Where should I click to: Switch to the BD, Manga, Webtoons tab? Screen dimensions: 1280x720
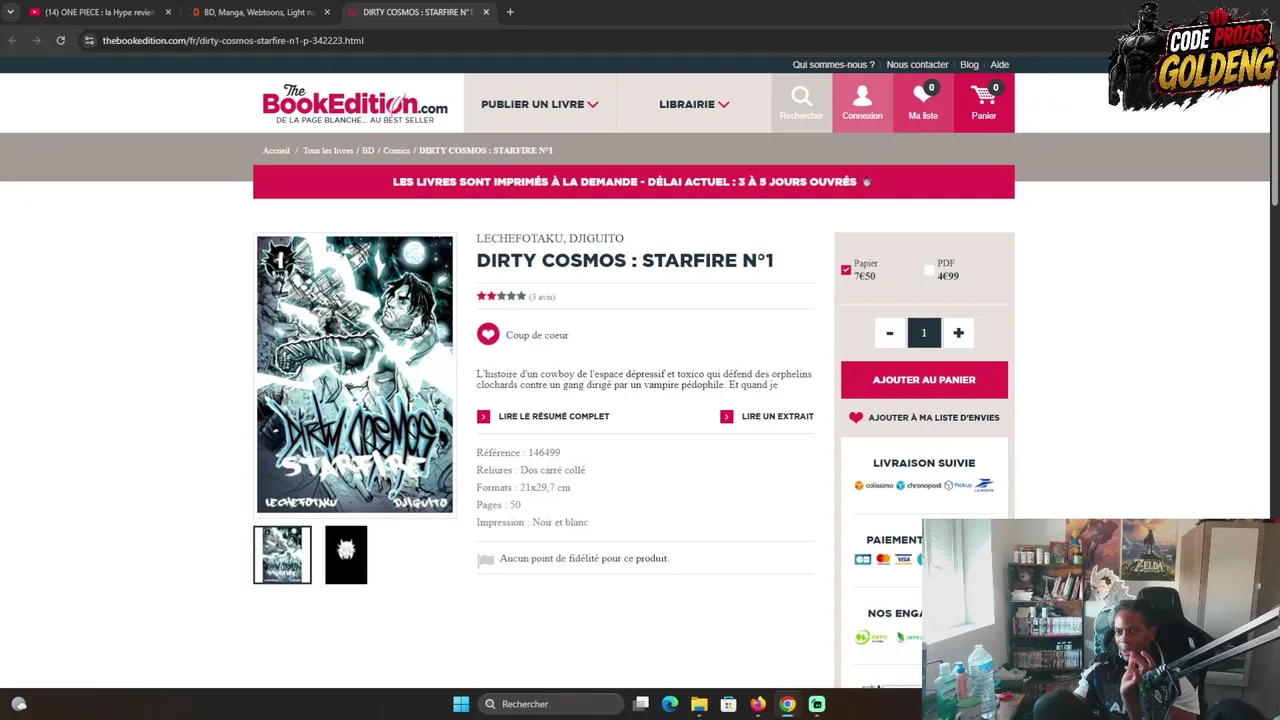click(259, 12)
